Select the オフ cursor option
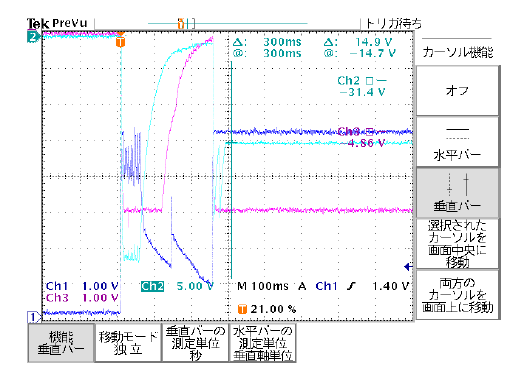 coord(457,91)
